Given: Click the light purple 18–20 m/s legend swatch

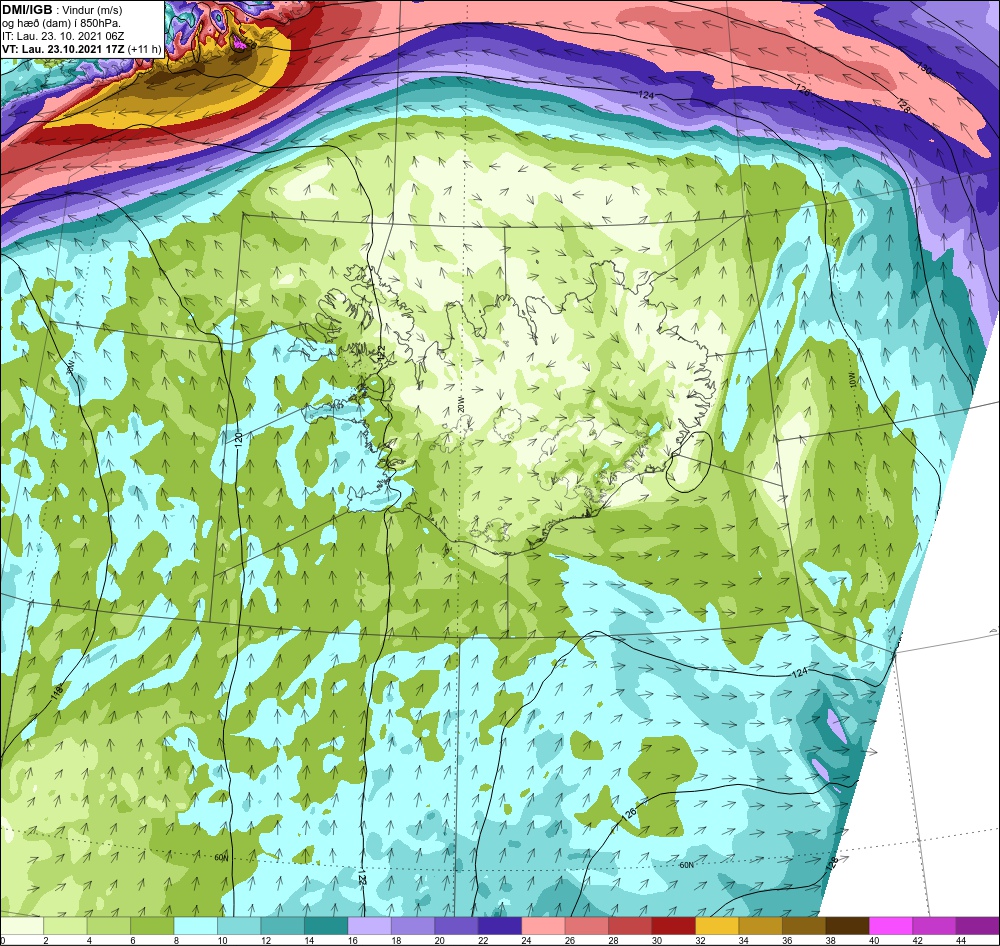Looking at the screenshot, I should [x=413, y=926].
